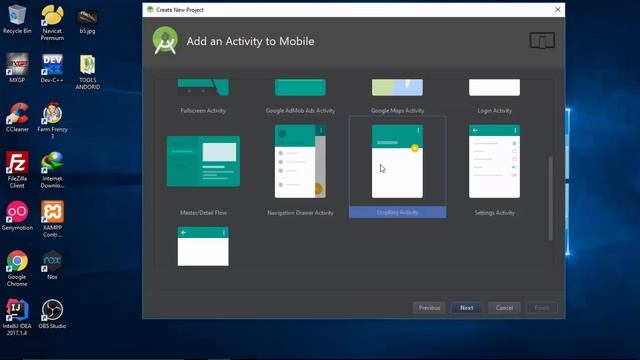Choose the Google Maps Activity template
Viewport: 640px width, 360px height.
pos(397,96)
